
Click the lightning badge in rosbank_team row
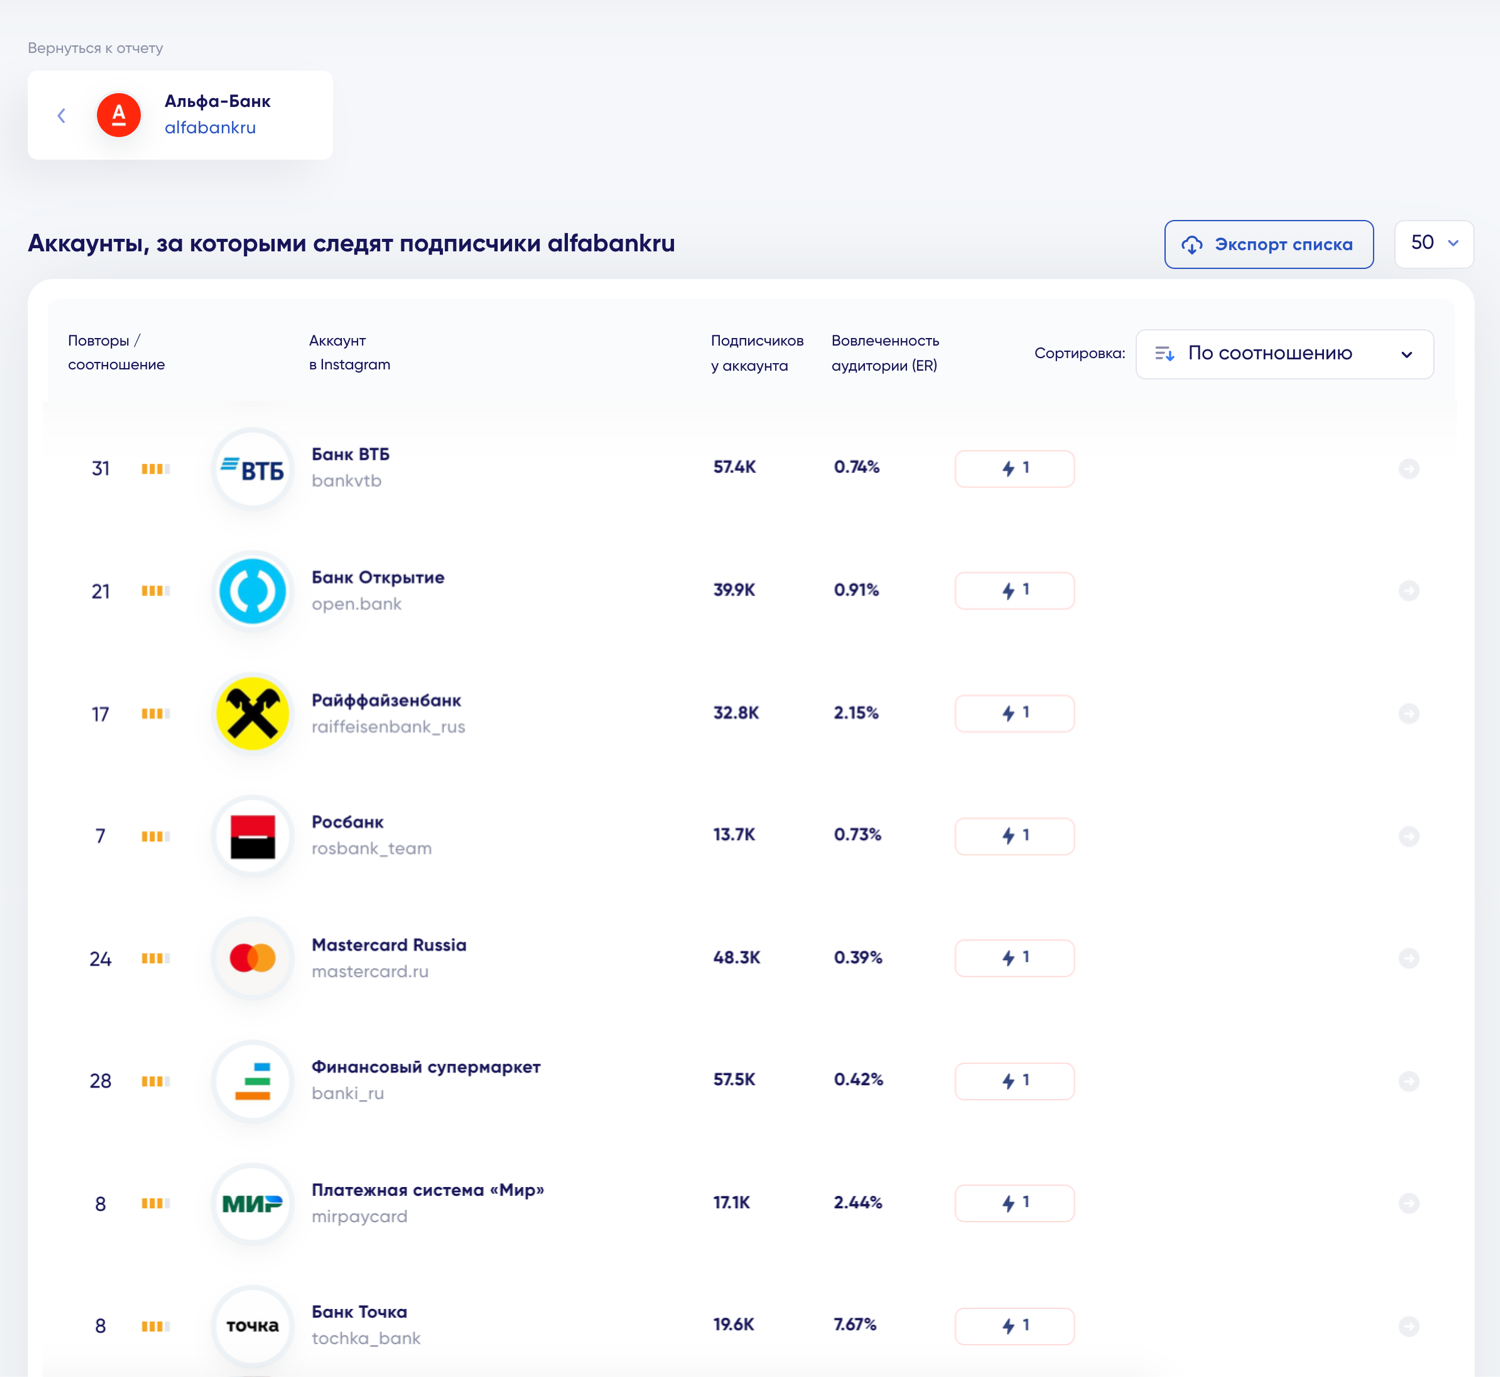[x=1015, y=836]
